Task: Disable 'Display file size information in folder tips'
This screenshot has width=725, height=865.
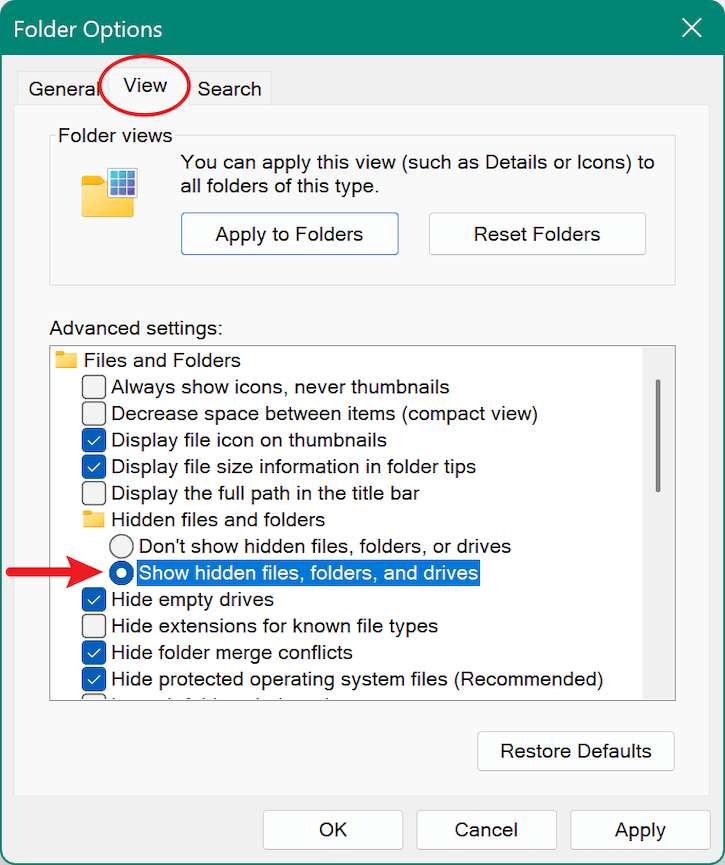Action: [93, 466]
